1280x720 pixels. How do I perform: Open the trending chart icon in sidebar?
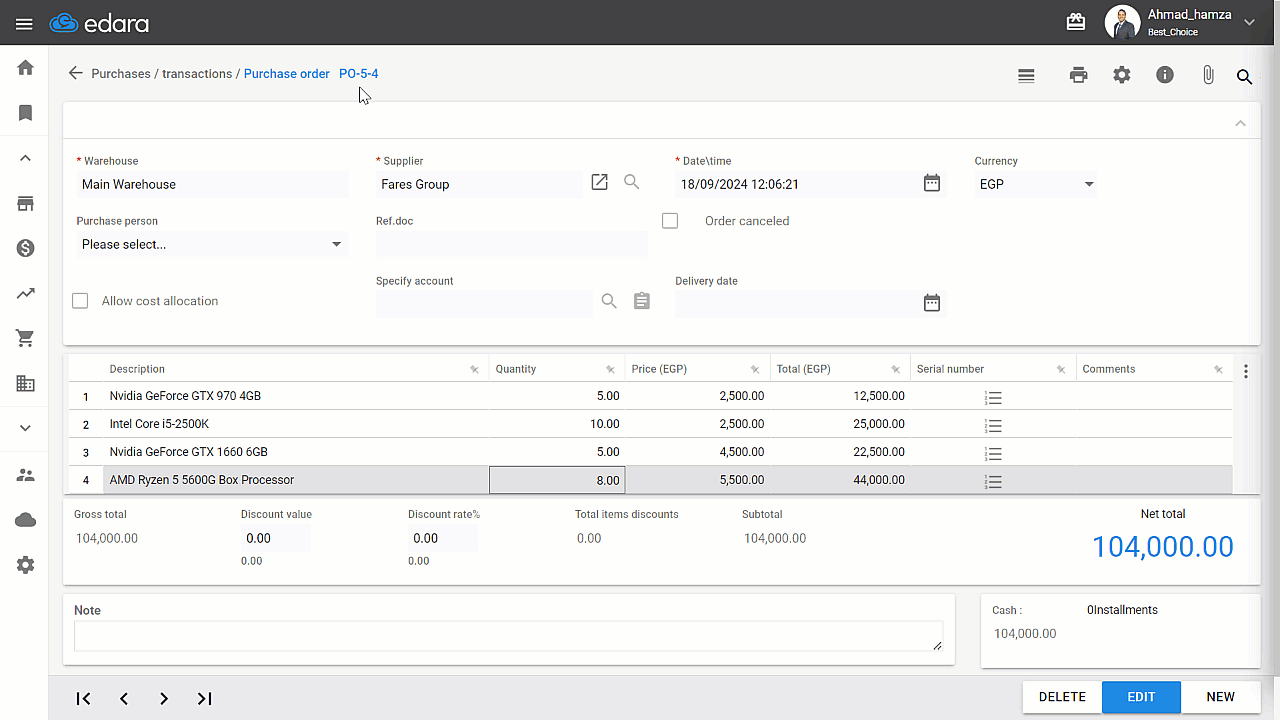click(26, 293)
